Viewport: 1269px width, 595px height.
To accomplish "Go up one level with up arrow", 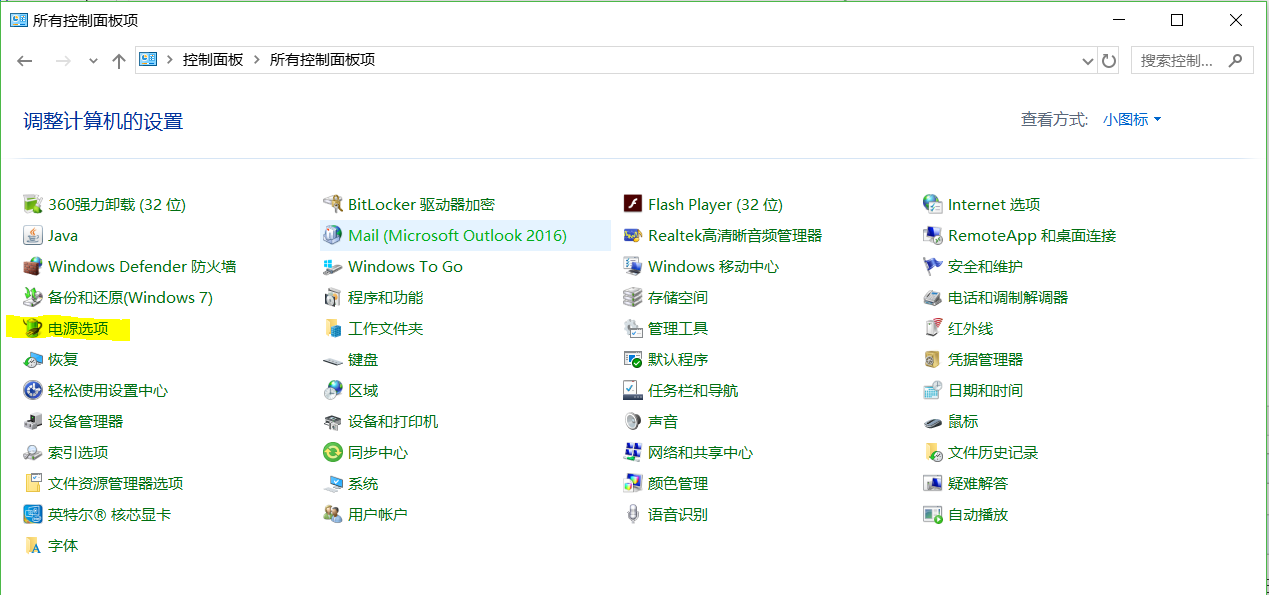I will point(119,60).
